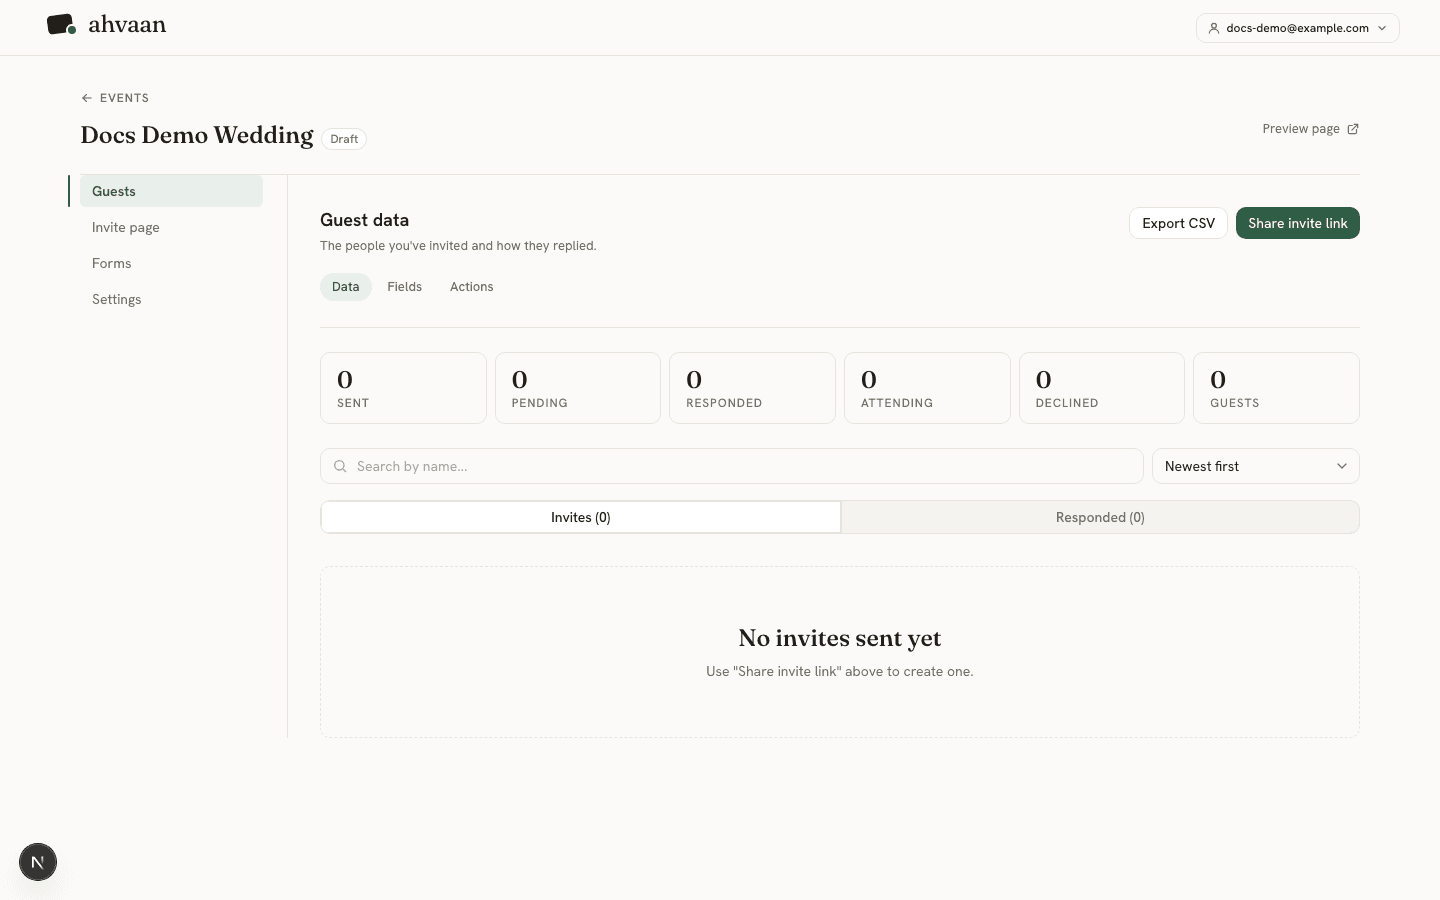The image size is (1440, 900).
Task: Switch to the Actions sub-tab
Action: tap(472, 287)
